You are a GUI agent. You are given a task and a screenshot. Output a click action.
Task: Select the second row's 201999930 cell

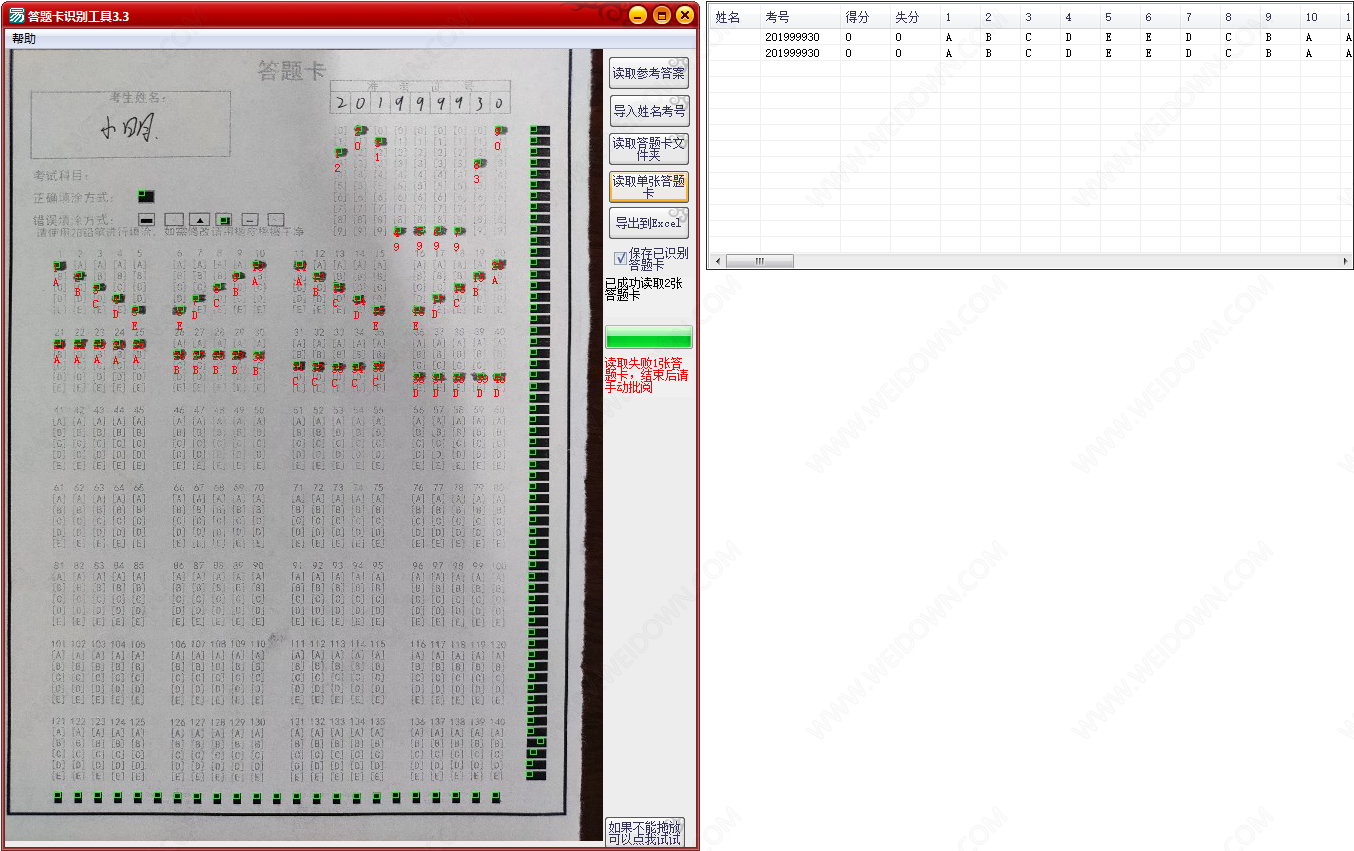click(800, 53)
